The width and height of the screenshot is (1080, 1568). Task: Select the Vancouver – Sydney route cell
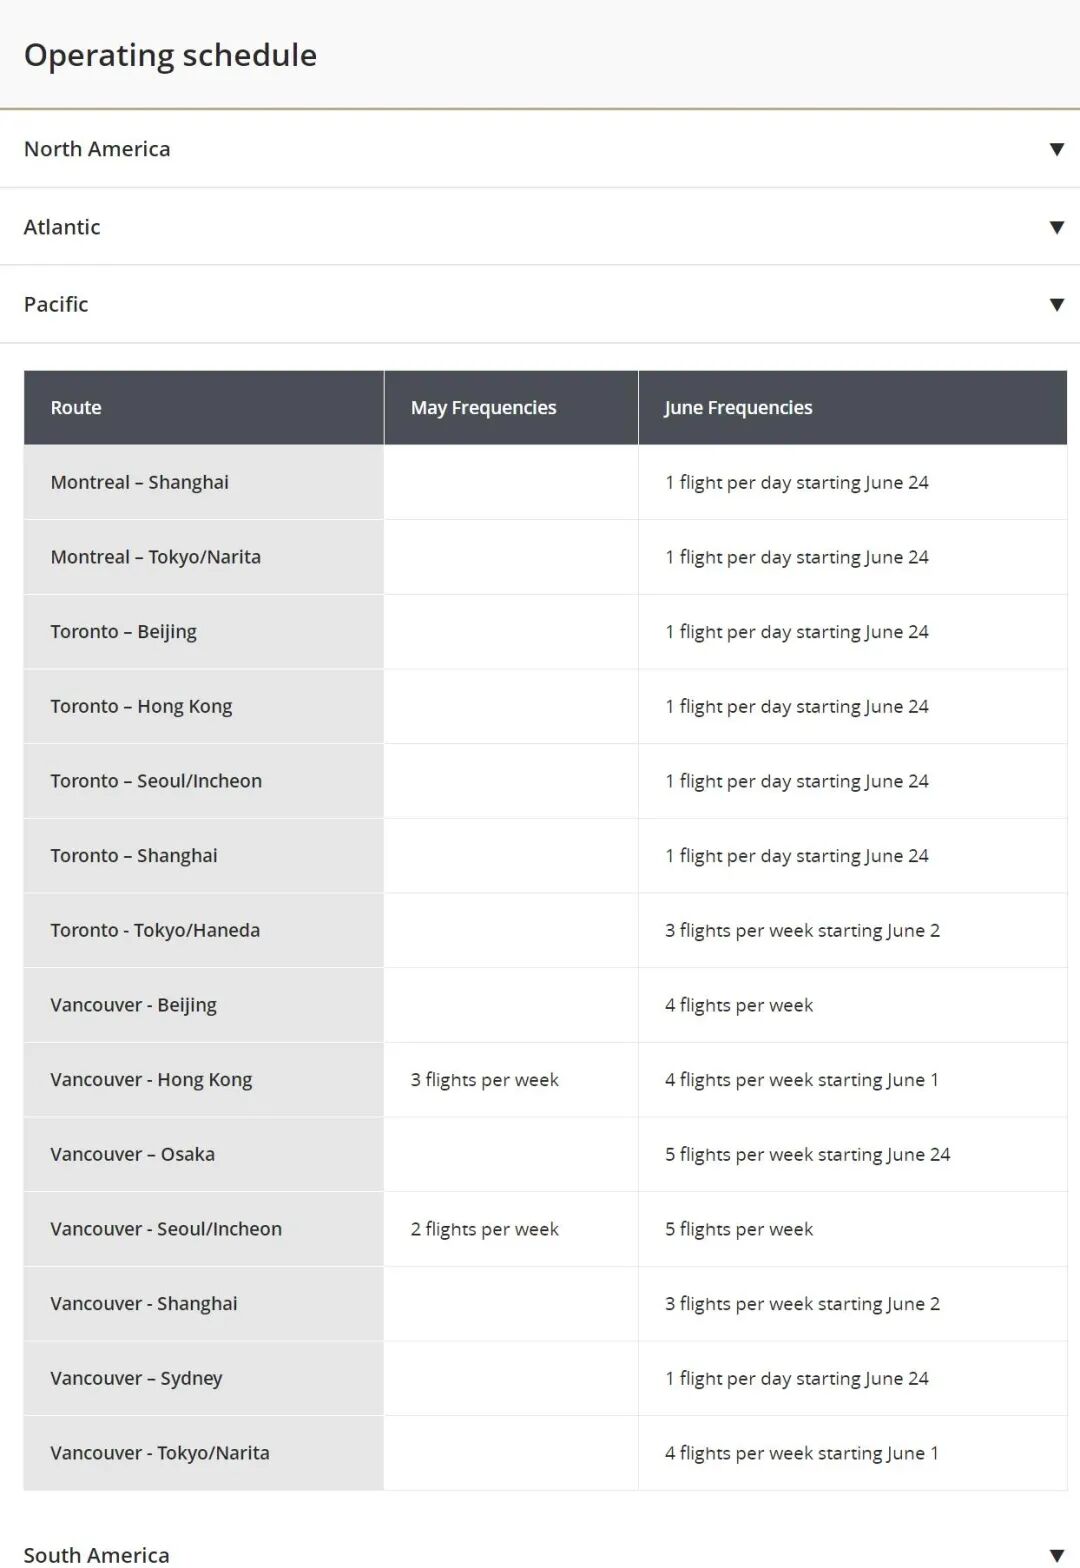[136, 1378]
